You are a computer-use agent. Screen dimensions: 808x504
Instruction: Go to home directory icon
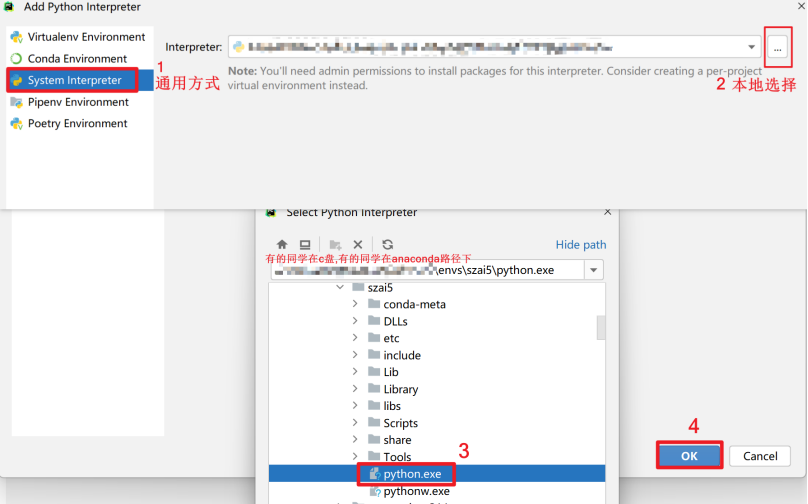[x=282, y=244]
